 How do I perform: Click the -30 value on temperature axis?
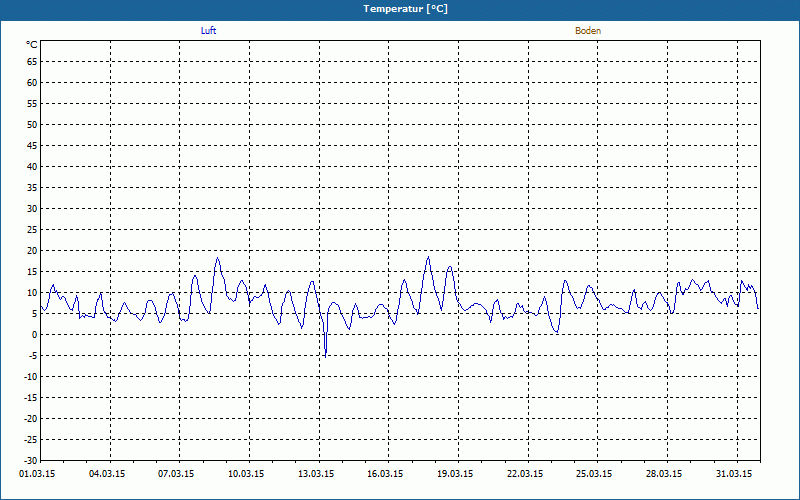(x=31, y=460)
